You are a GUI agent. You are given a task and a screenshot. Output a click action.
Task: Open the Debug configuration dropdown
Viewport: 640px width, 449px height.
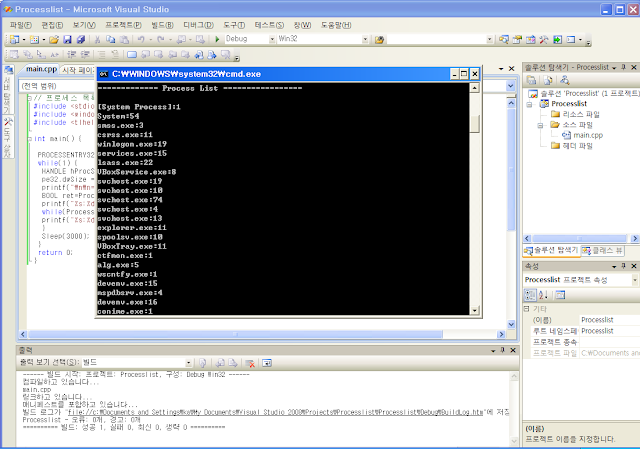[272, 39]
